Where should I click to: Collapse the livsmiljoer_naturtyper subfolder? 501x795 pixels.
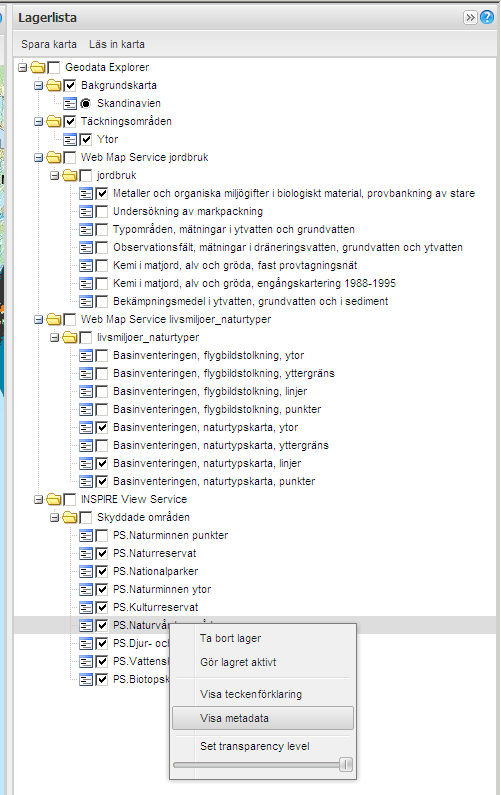point(55,338)
